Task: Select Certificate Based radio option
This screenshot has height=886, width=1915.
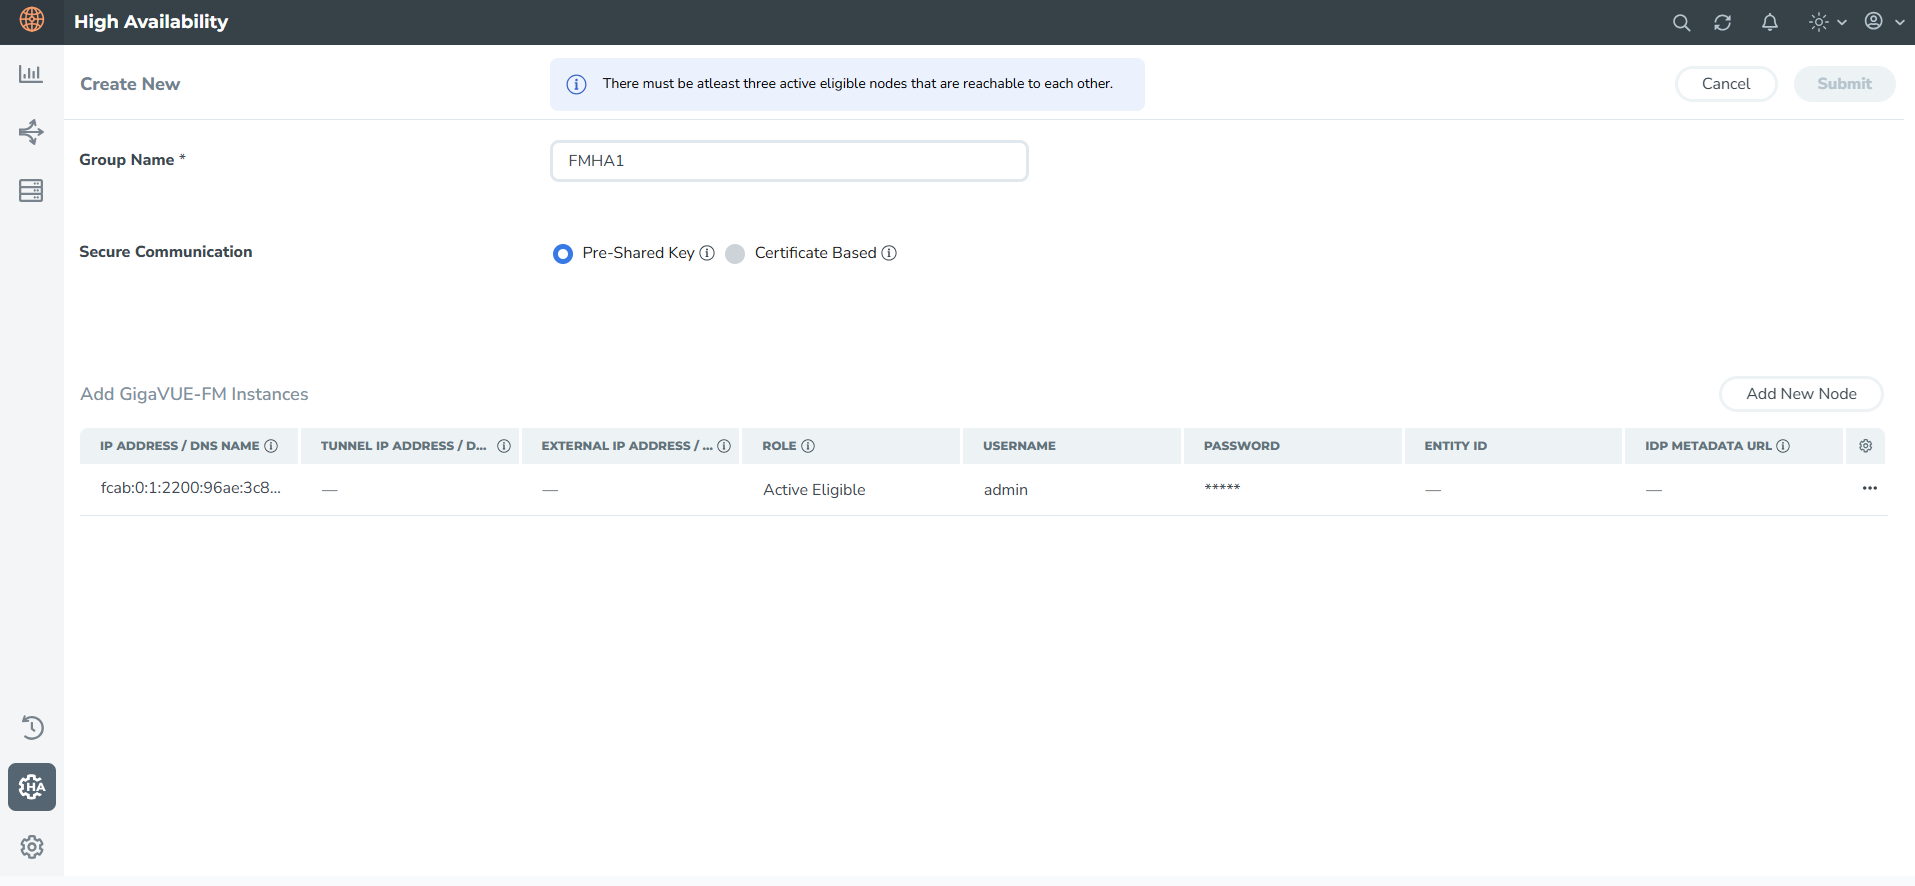Action: click(735, 254)
